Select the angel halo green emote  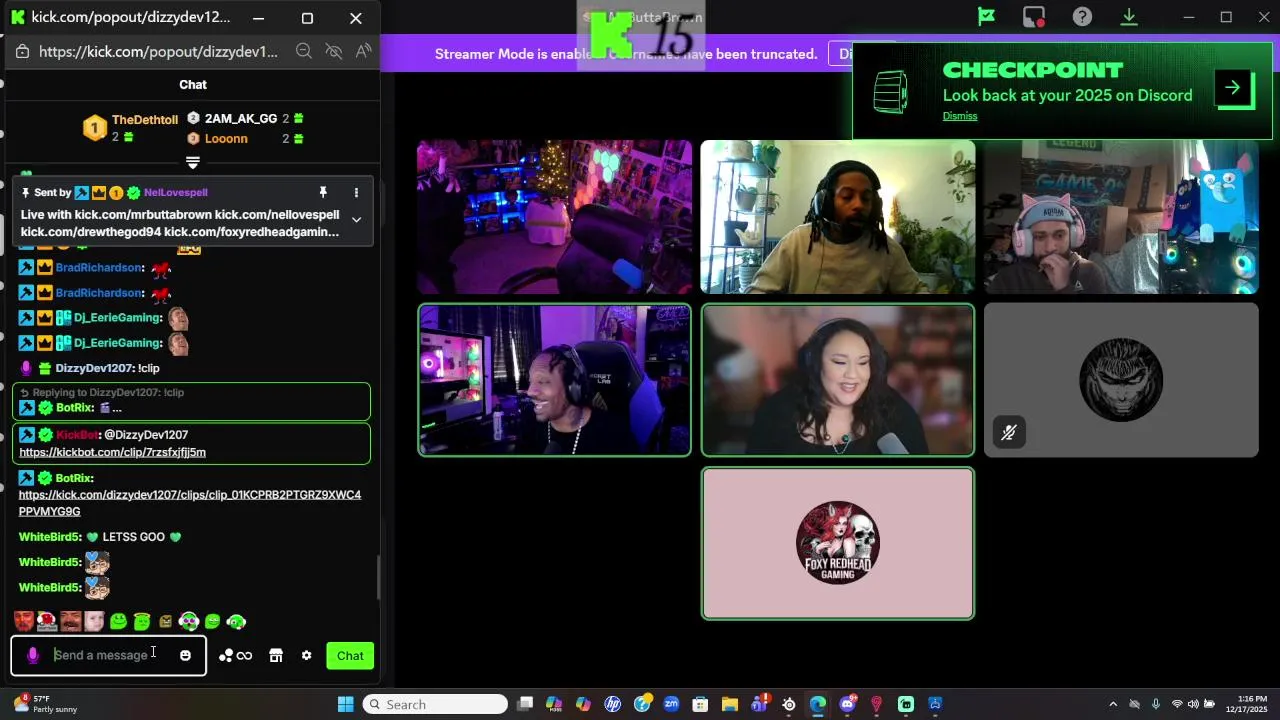[x=142, y=622]
